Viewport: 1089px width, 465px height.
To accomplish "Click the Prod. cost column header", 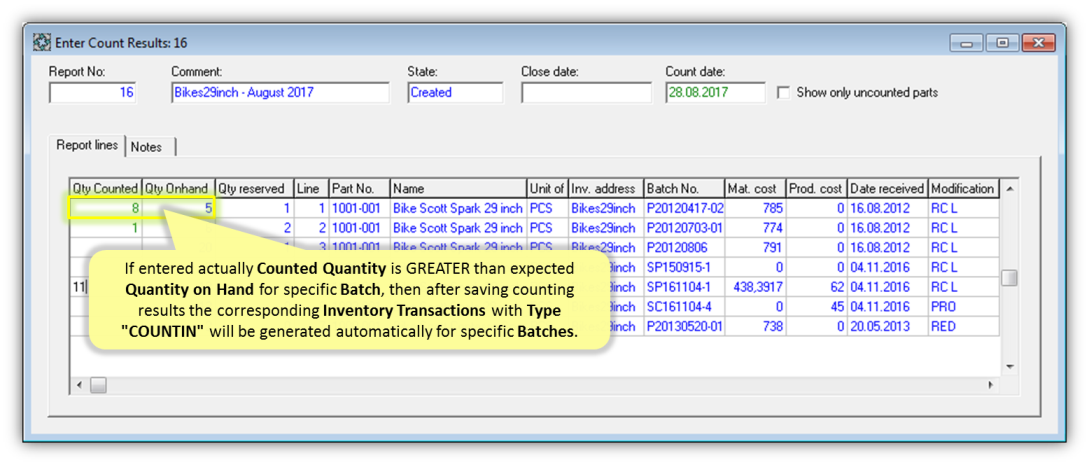I will tap(816, 188).
